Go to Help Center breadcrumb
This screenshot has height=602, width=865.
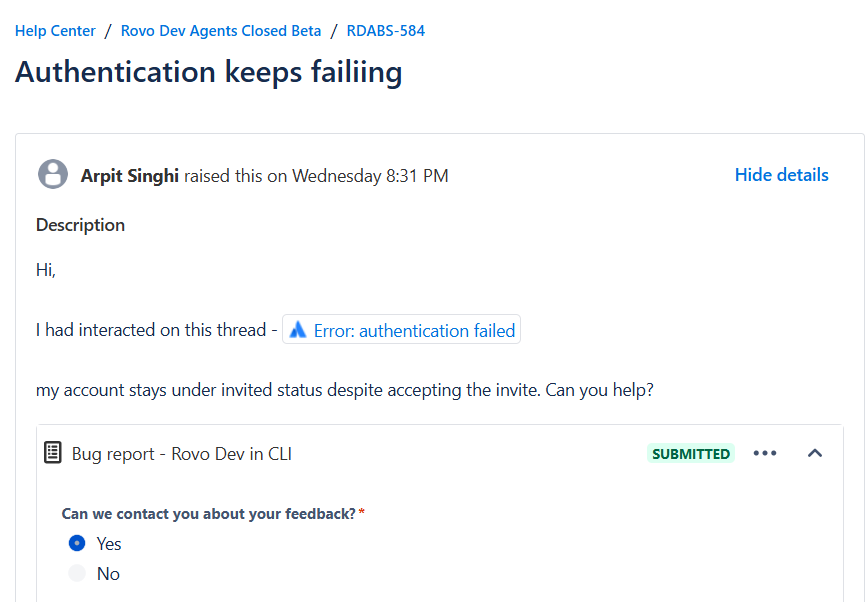pyautogui.click(x=55, y=31)
